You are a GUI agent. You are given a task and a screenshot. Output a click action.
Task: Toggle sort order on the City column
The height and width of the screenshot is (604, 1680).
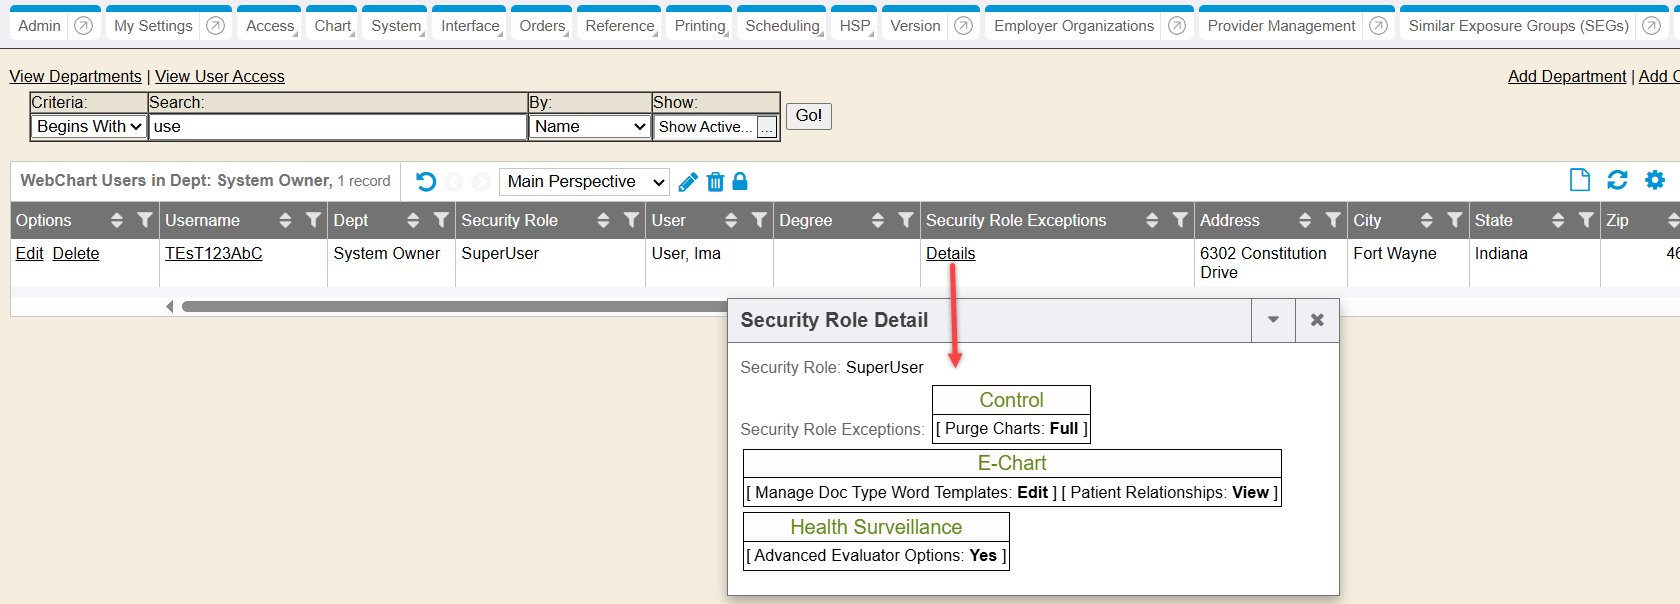click(x=1427, y=220)
